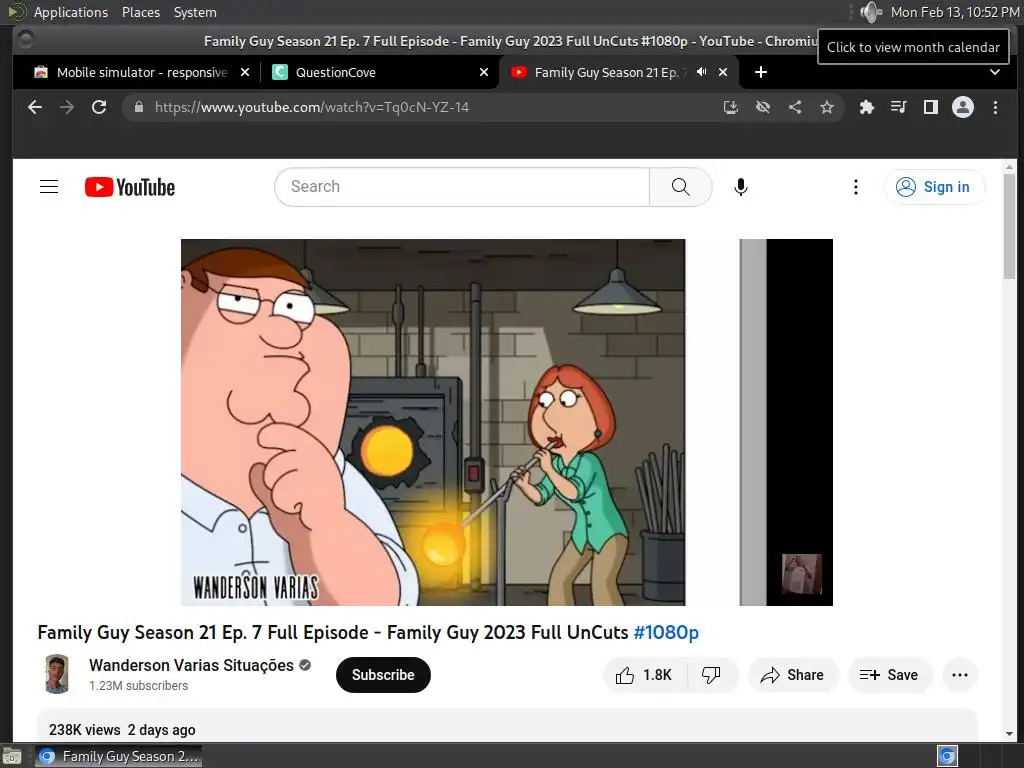View site information via the lock icon
This screenshot has width=1024, height=768.
click(138, 107)
